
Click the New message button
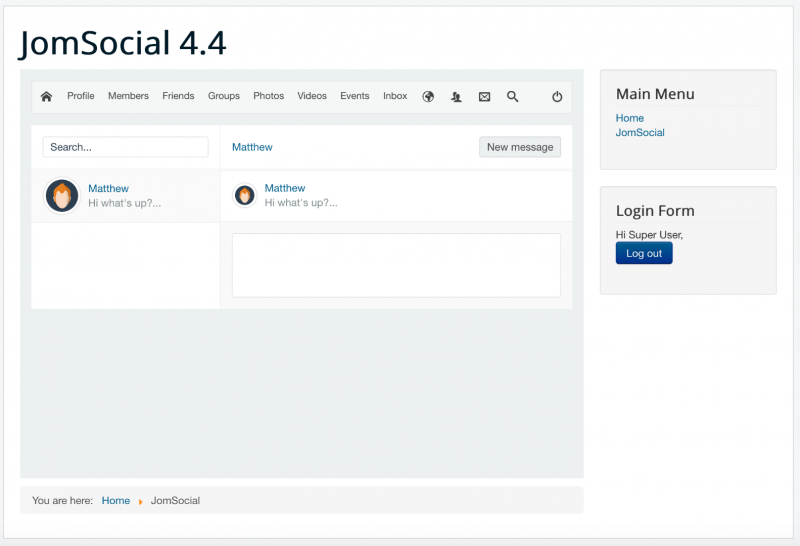(520, 147)
